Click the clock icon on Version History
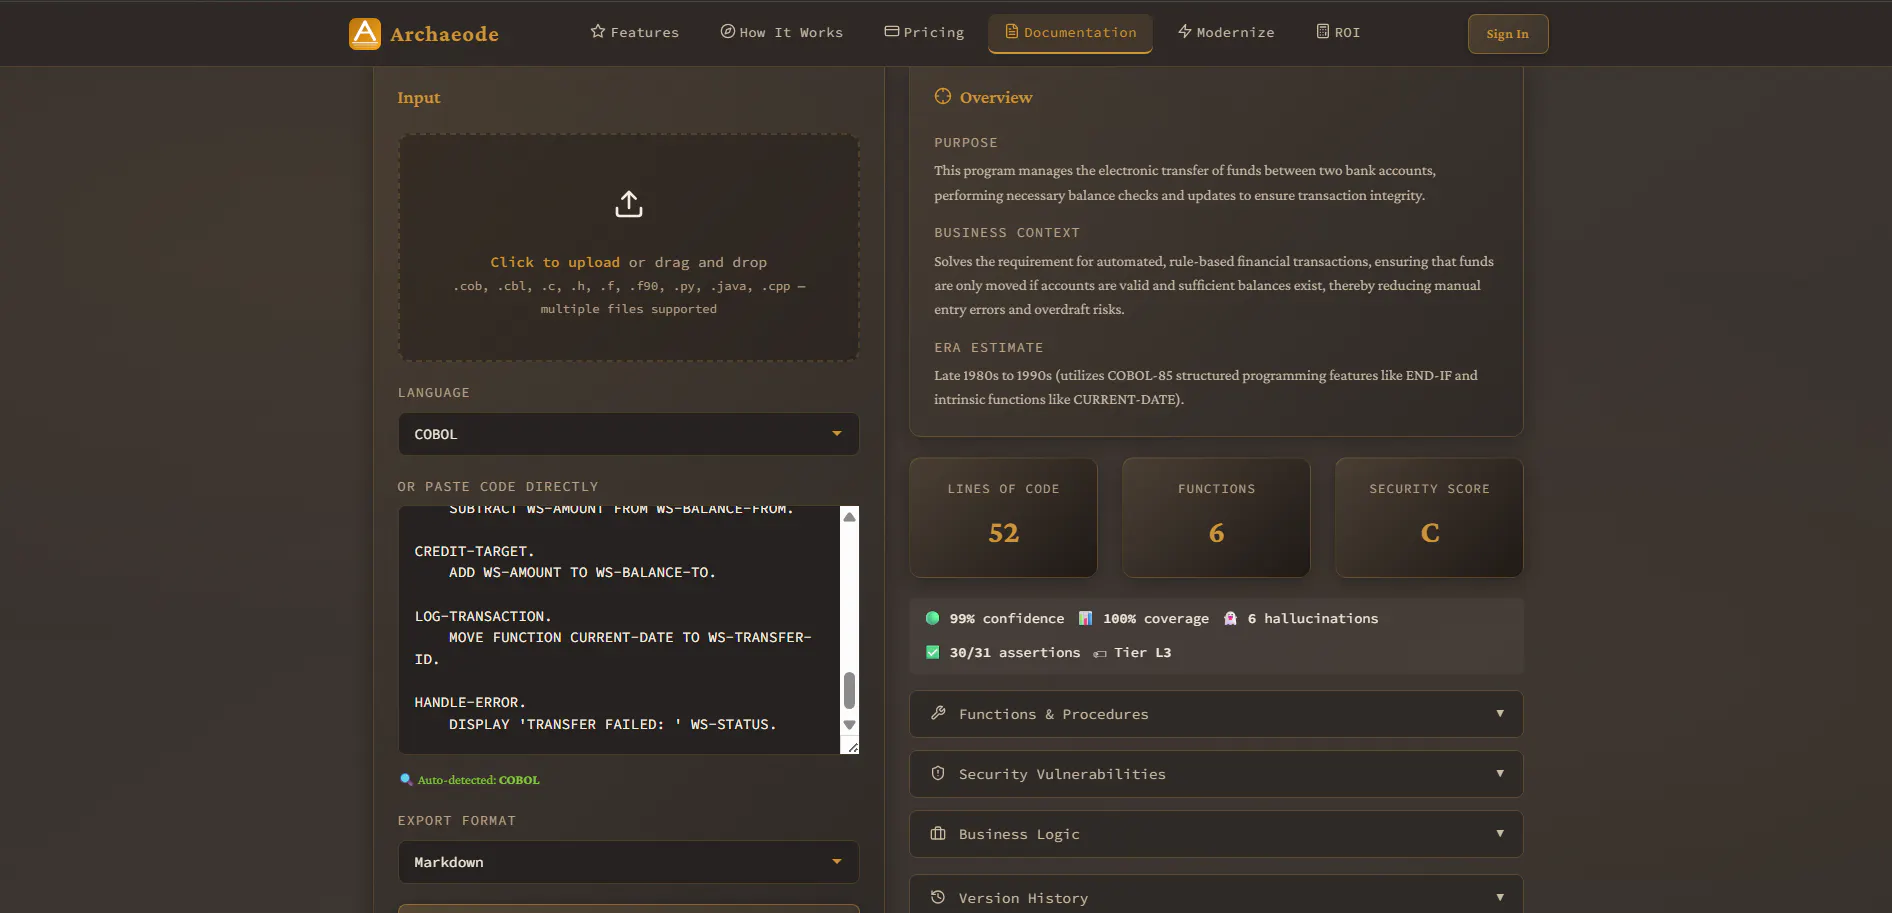Screen dimensions: 1892x913 coord(938,897)
